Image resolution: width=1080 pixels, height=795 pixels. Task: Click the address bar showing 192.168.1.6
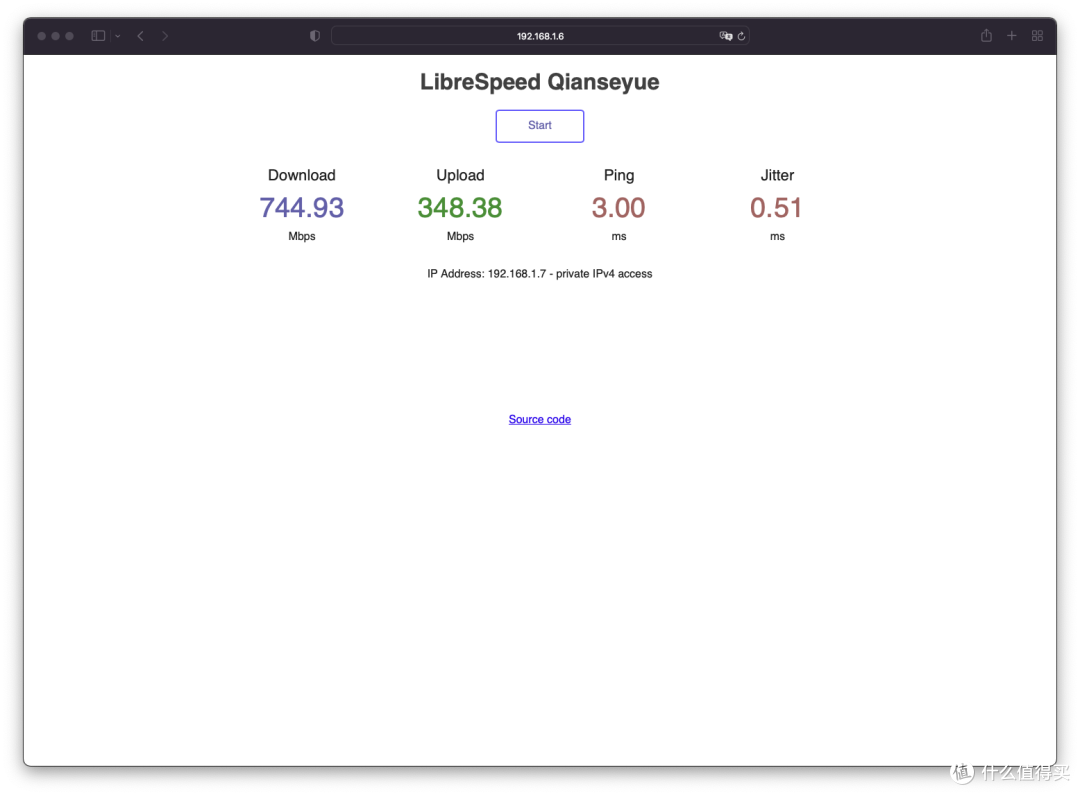coord(539,36)
